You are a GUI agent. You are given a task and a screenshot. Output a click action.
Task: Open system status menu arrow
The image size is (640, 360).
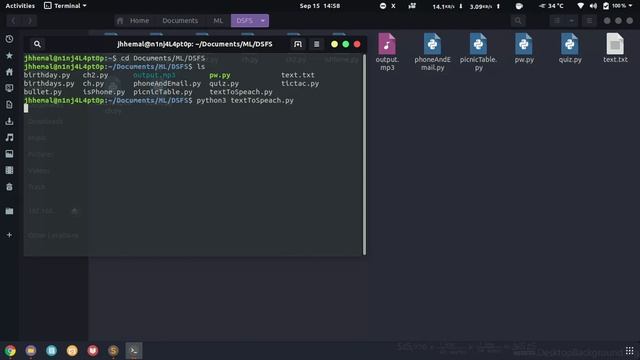(x=631, y=6)
